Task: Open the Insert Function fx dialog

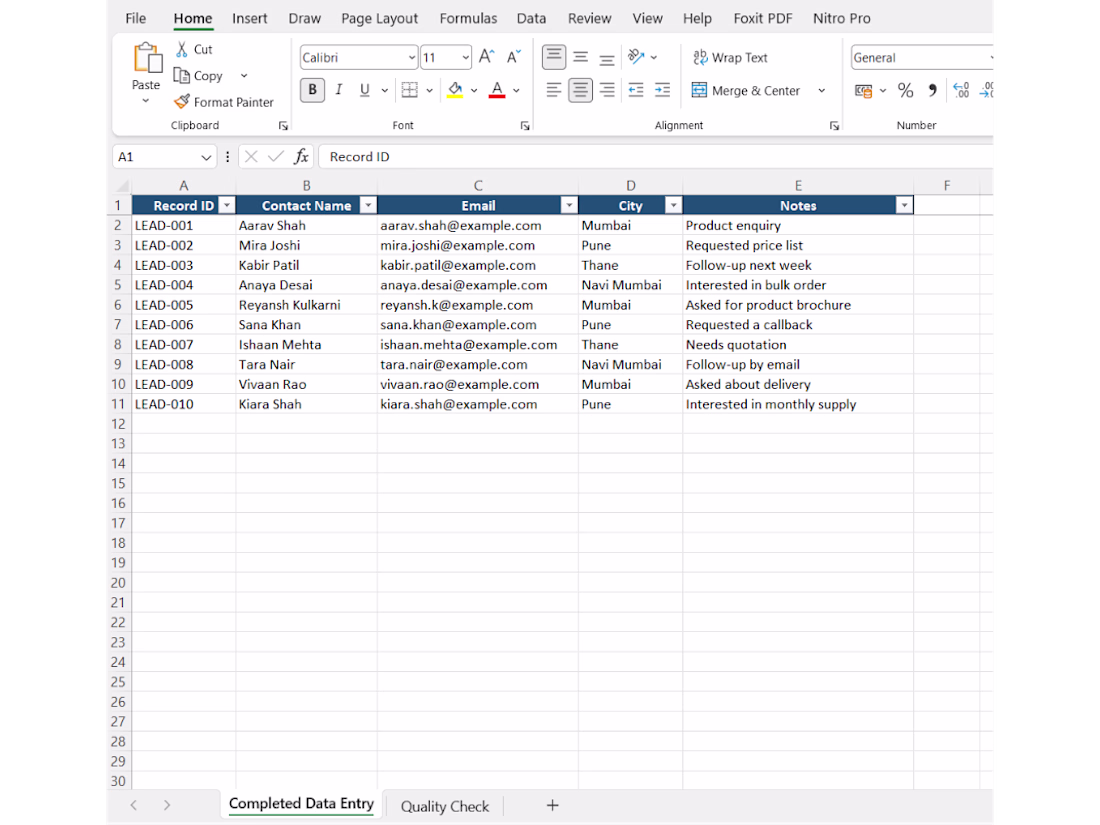Action: (301, 156)
